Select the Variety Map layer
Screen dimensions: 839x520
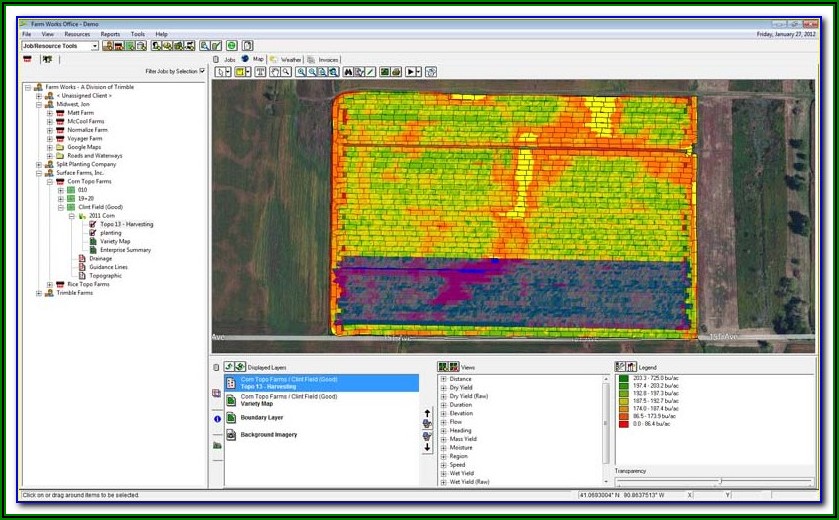tap(260, 404)
